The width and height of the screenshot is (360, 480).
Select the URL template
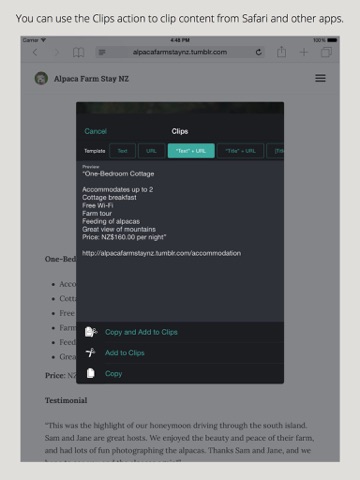(151, 151)
